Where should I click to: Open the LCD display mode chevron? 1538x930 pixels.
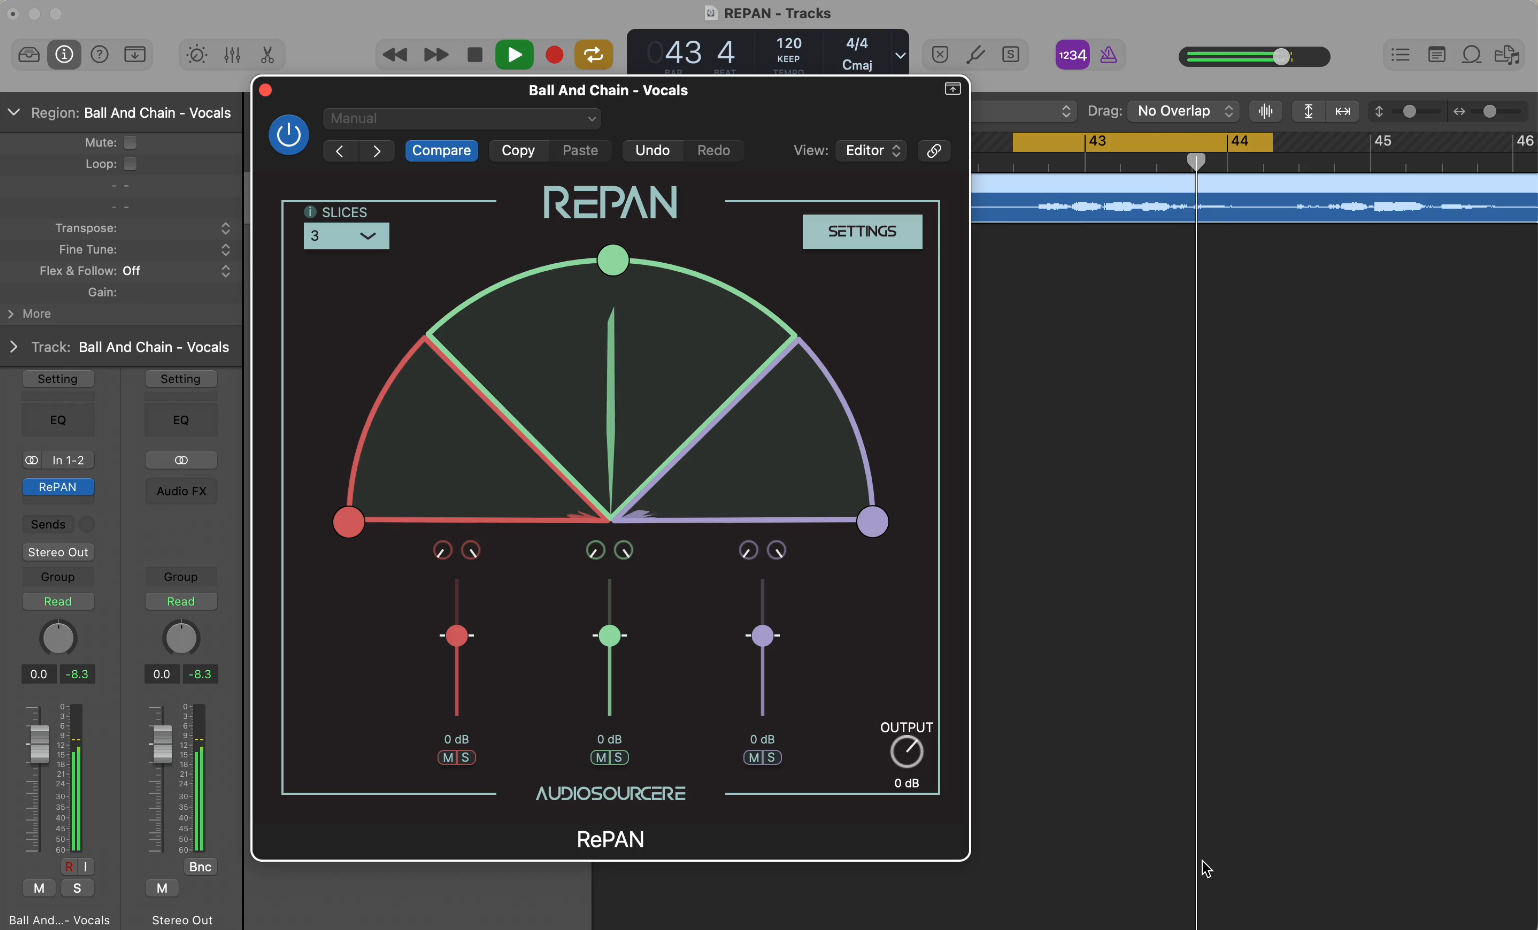click(x=900, y=55)
